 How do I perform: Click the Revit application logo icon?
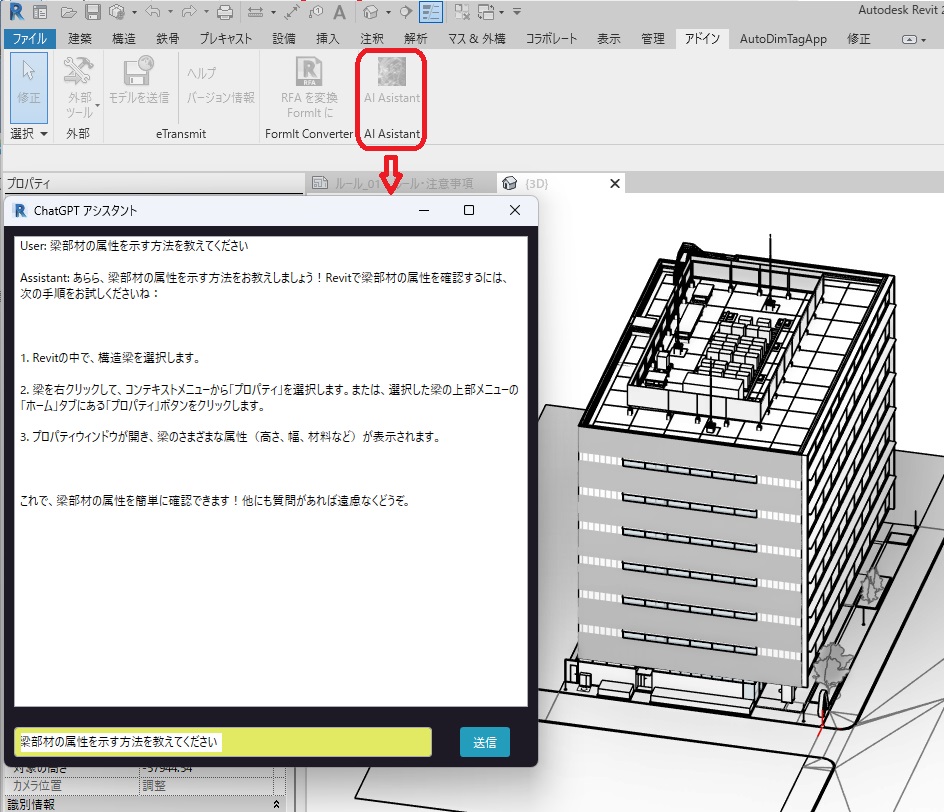tap(16, 11)
